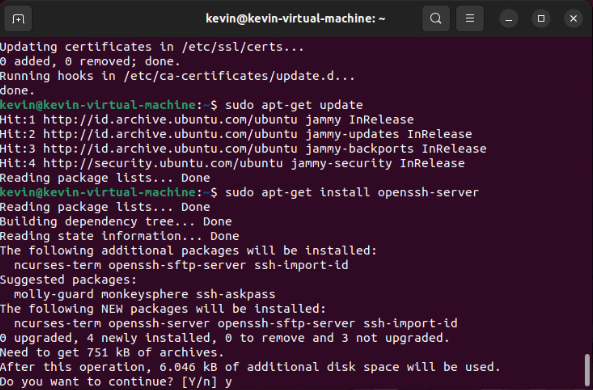
Task: Click the 'Do you want to continue? [Y/n] y' prompt
Action: tap(116, 382)
